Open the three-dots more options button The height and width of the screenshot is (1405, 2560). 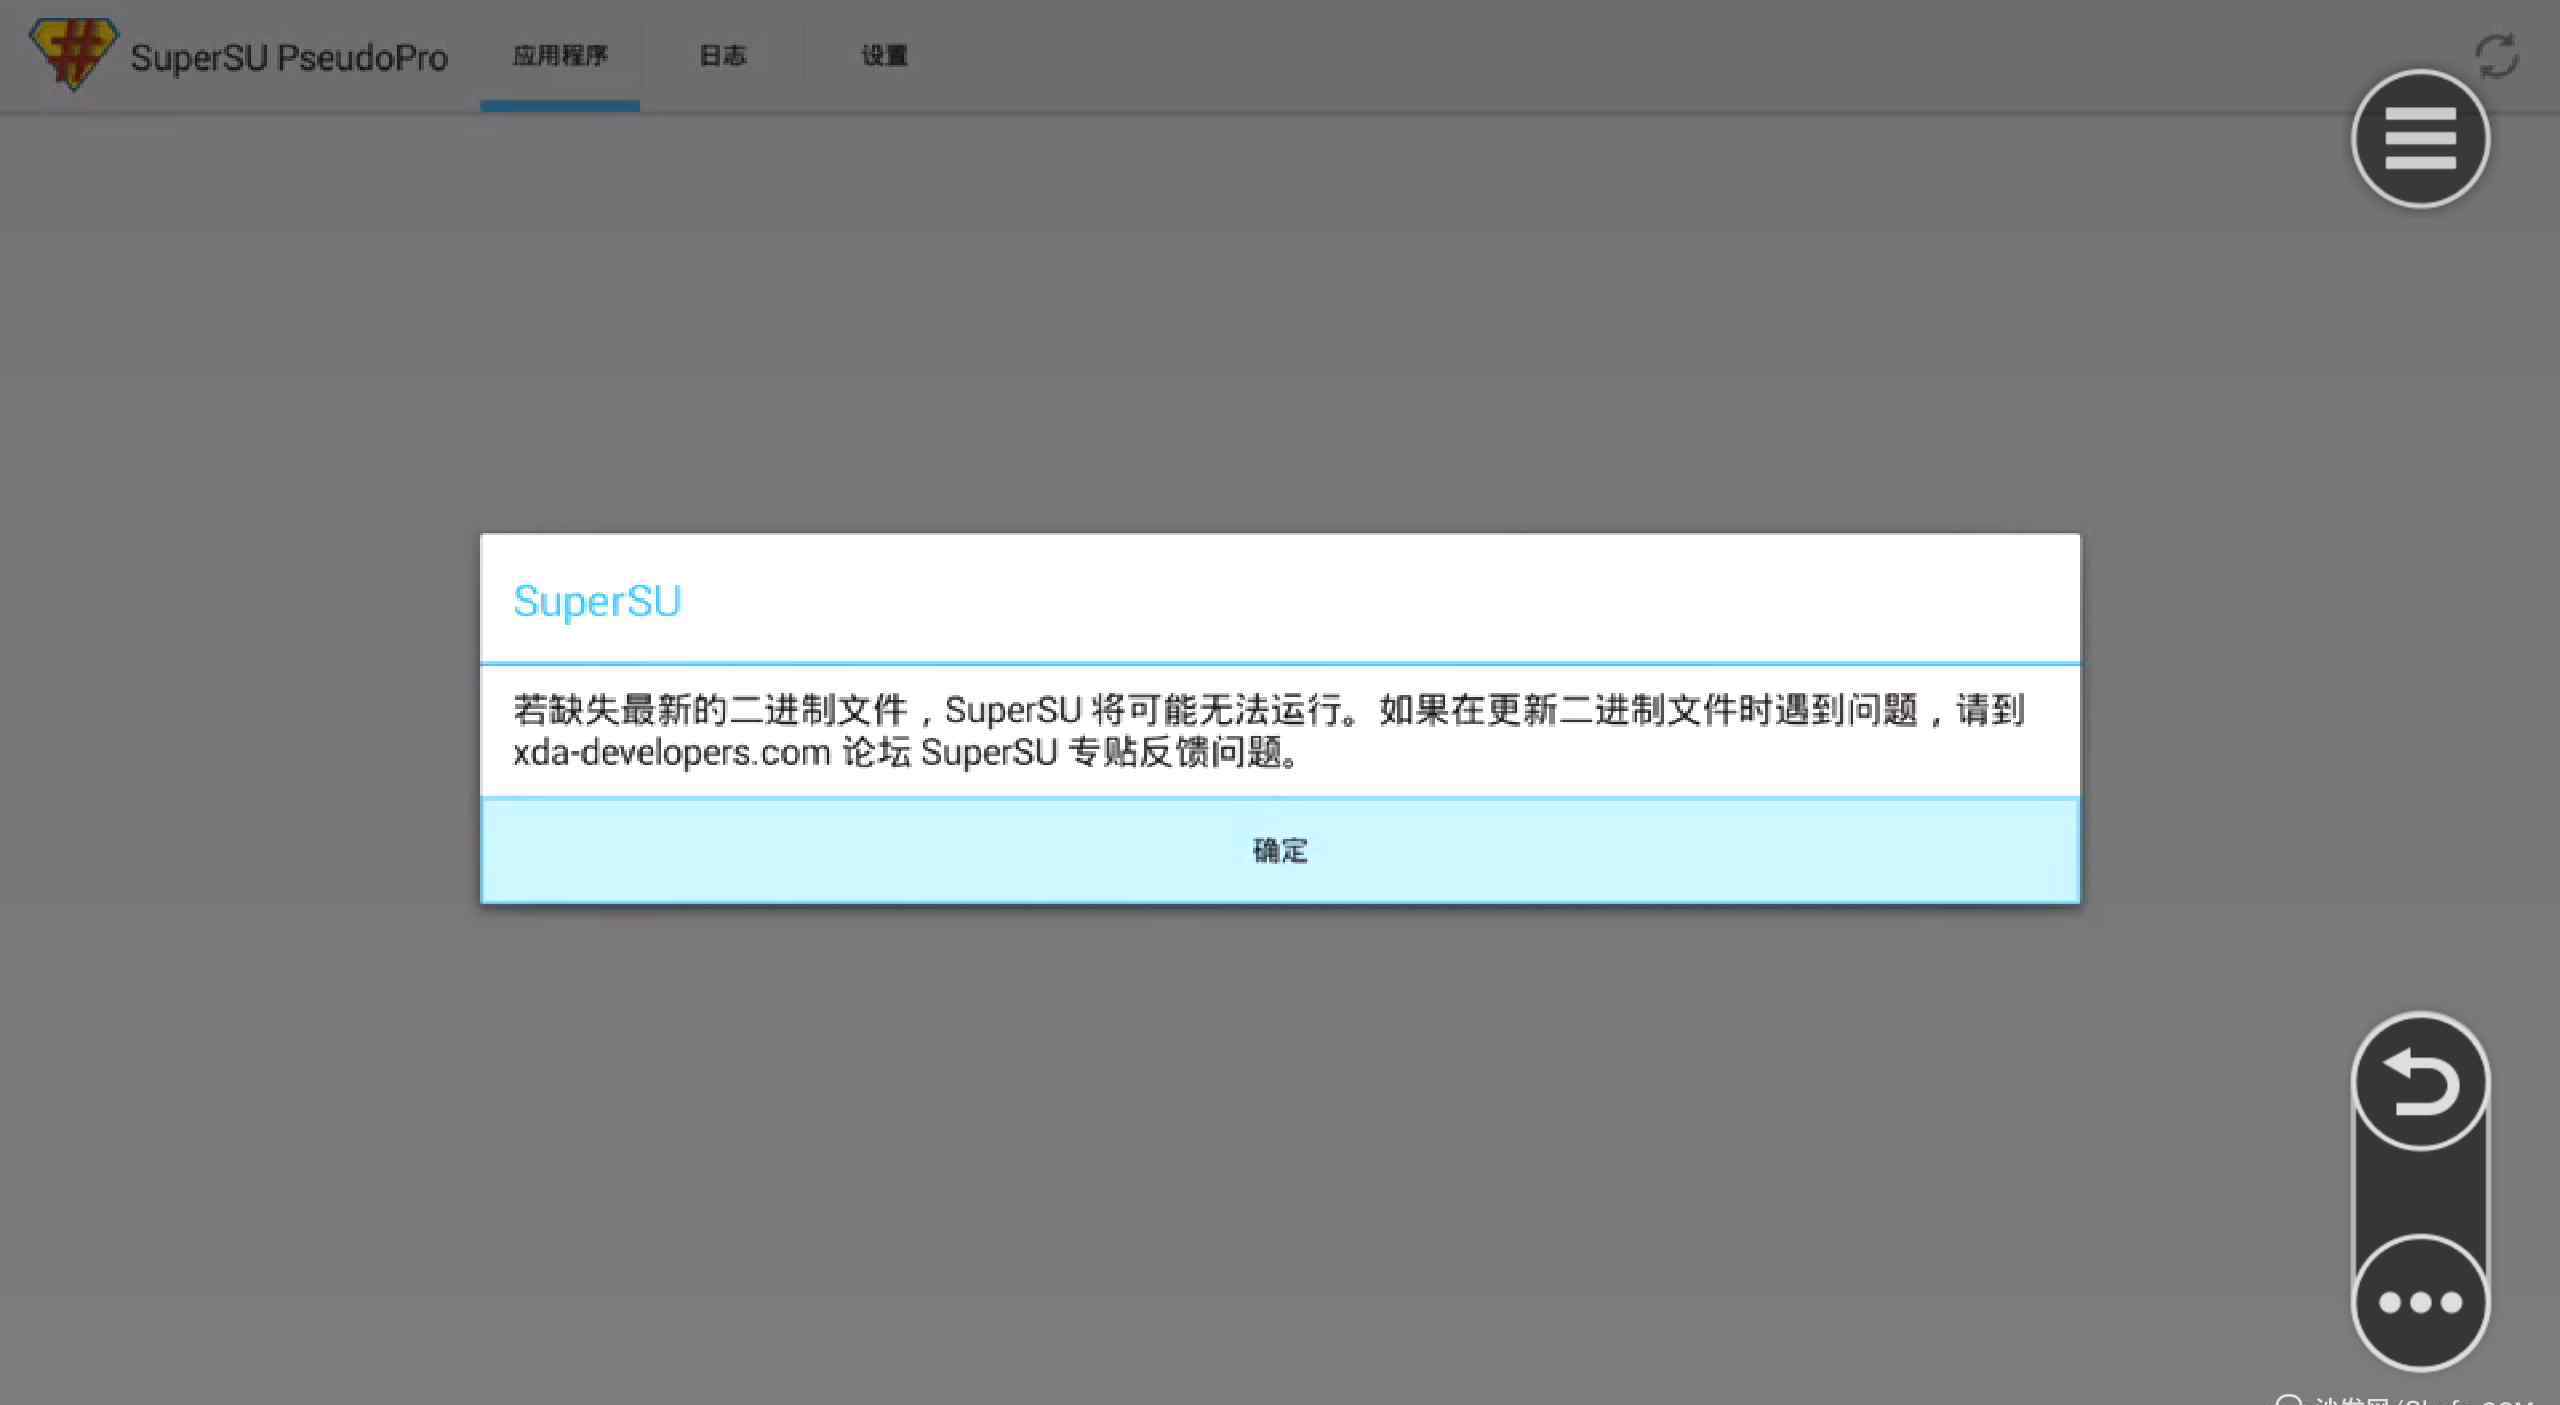(2420, 1302)
